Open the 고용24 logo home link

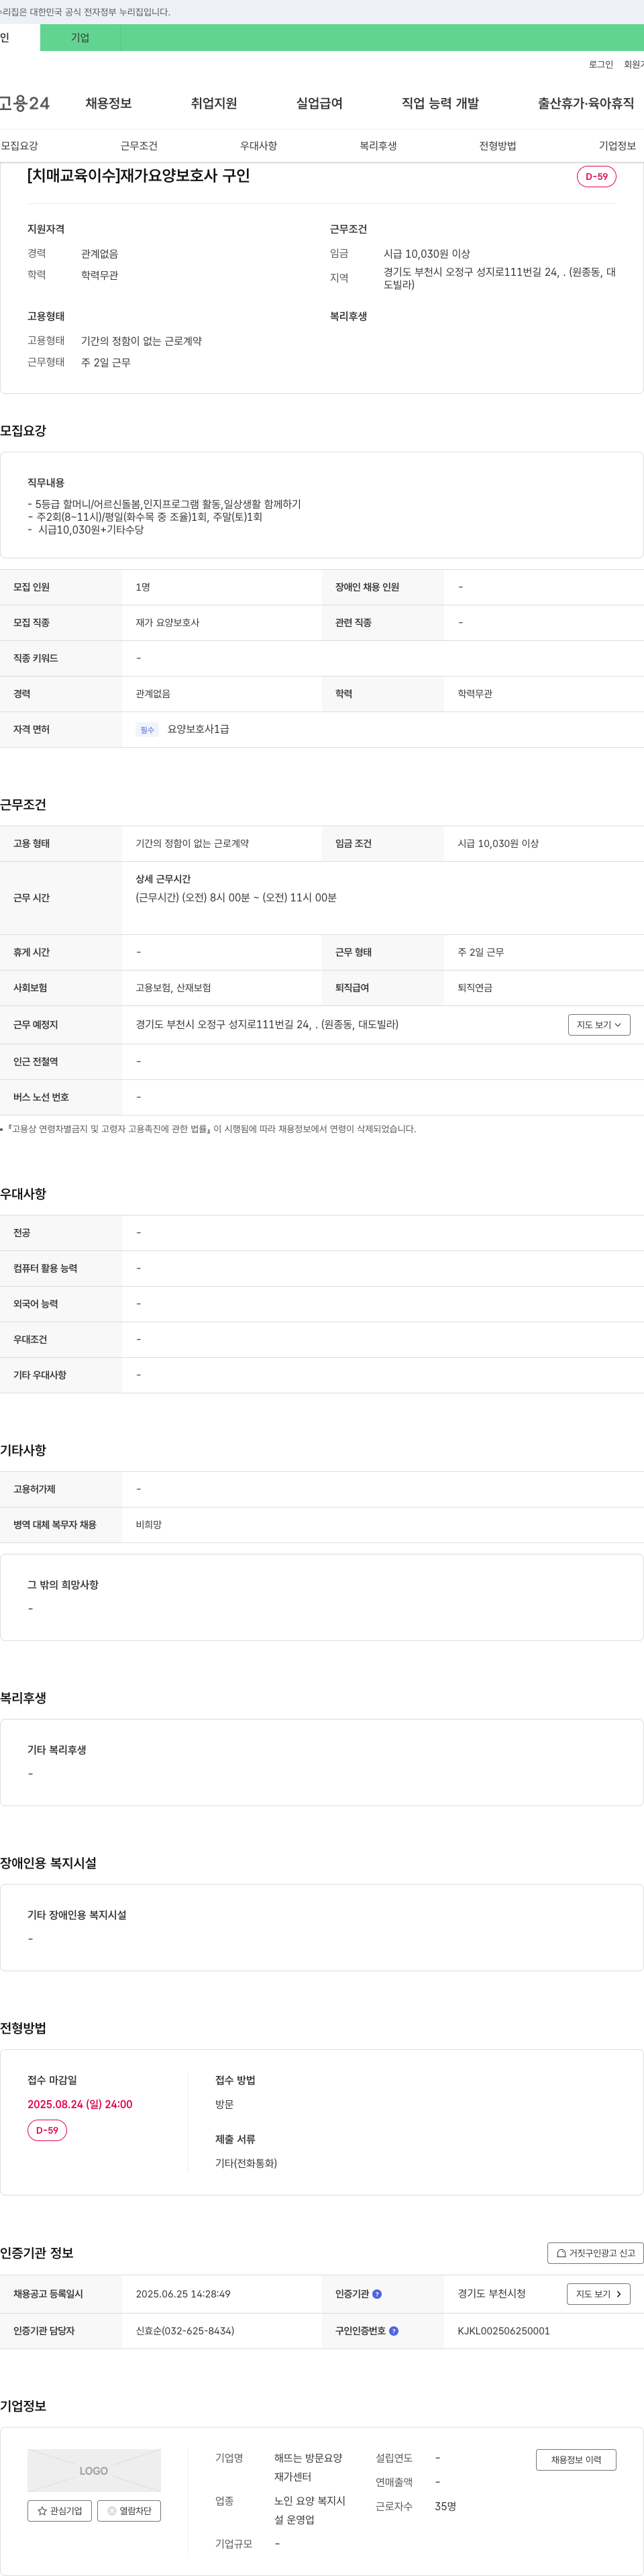(x=24, y=103)
